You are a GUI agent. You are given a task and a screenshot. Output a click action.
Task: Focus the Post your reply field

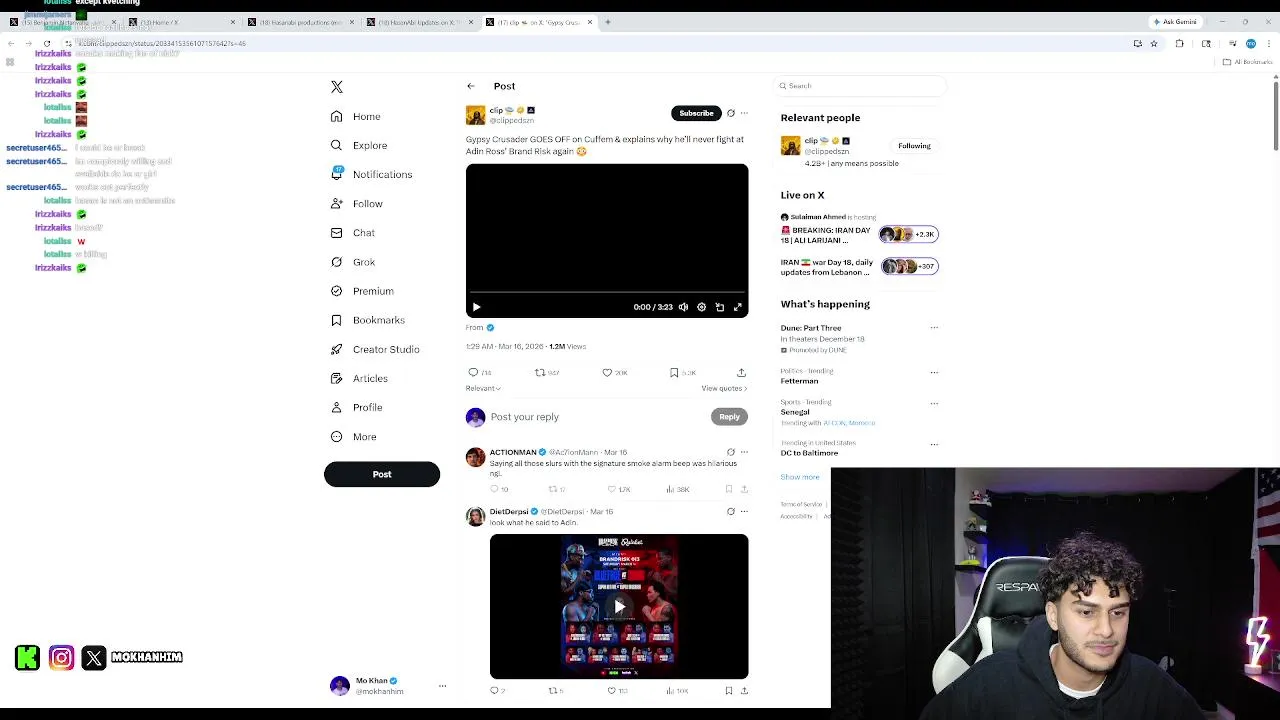click(597, 417)
